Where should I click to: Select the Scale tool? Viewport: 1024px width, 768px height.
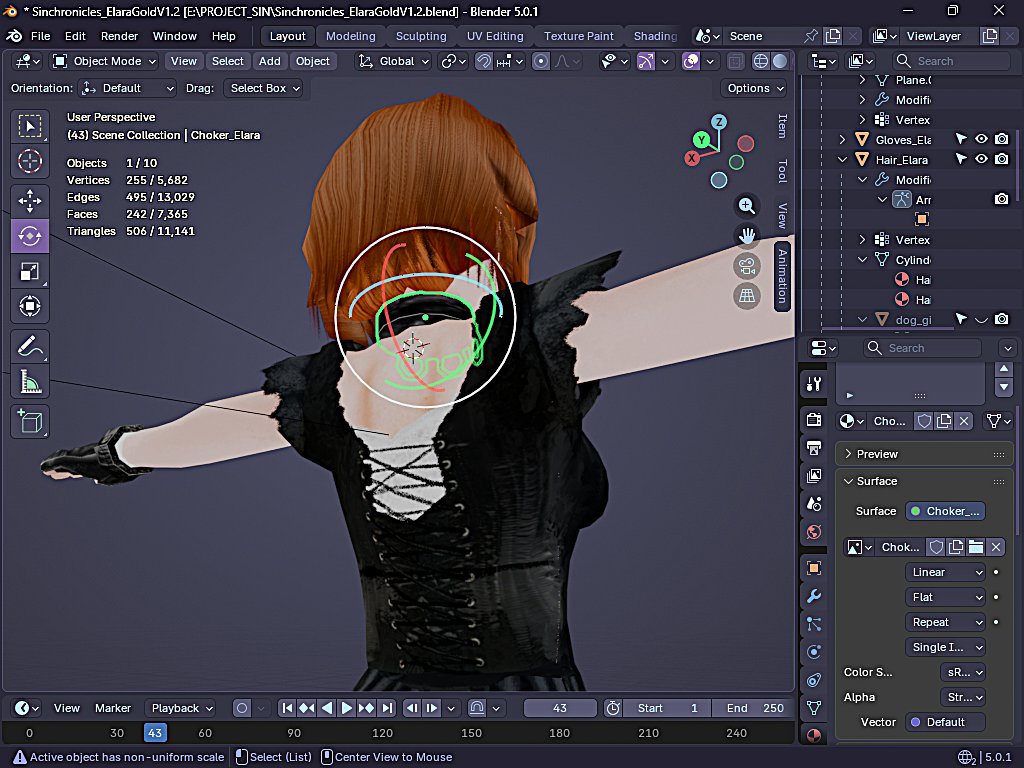[30, 271]
